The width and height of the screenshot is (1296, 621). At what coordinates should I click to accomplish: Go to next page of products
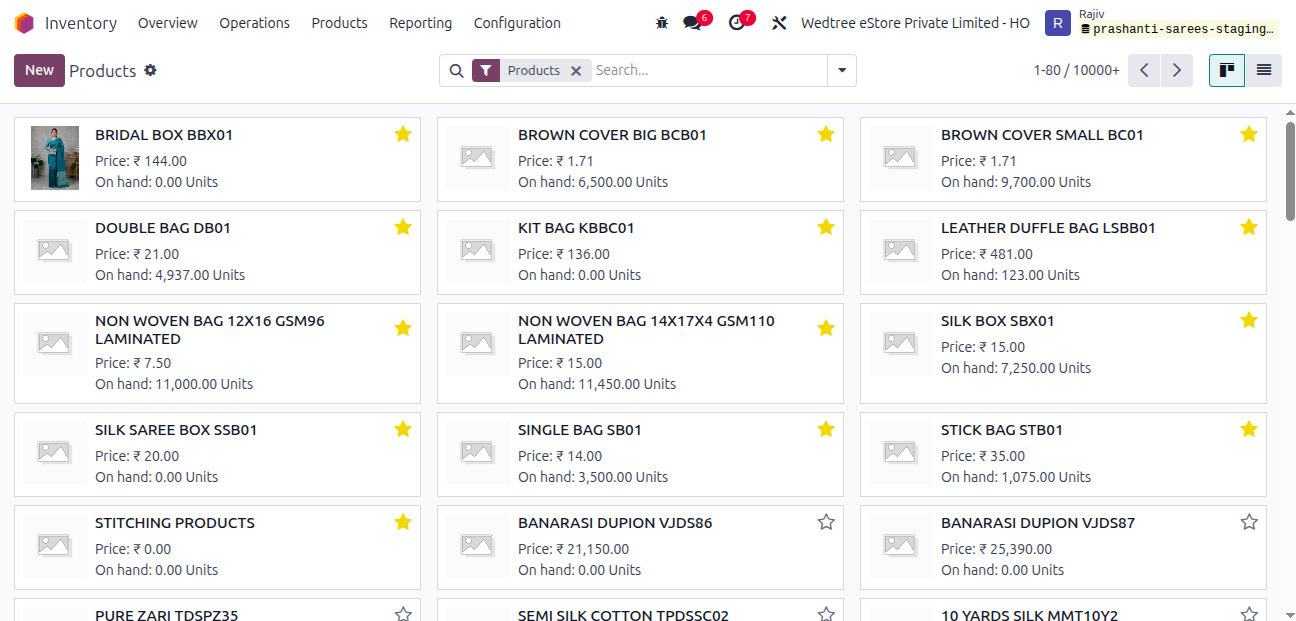1177,70
